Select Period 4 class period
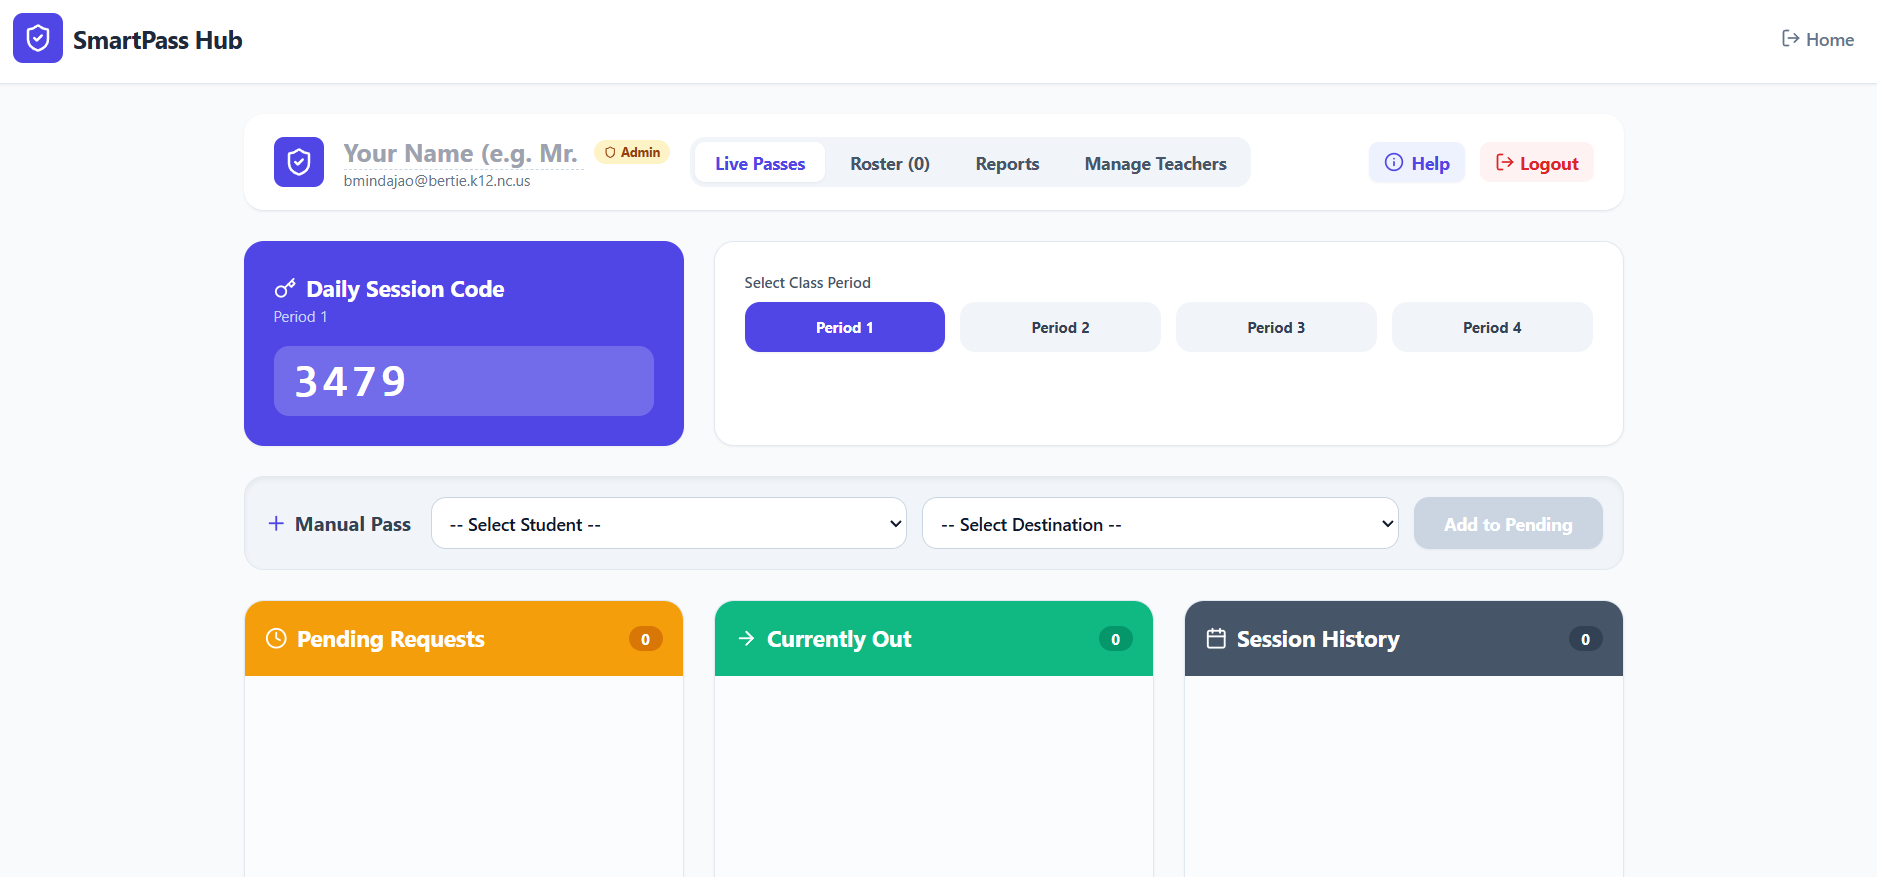1877x877 pixels. 1492,327
